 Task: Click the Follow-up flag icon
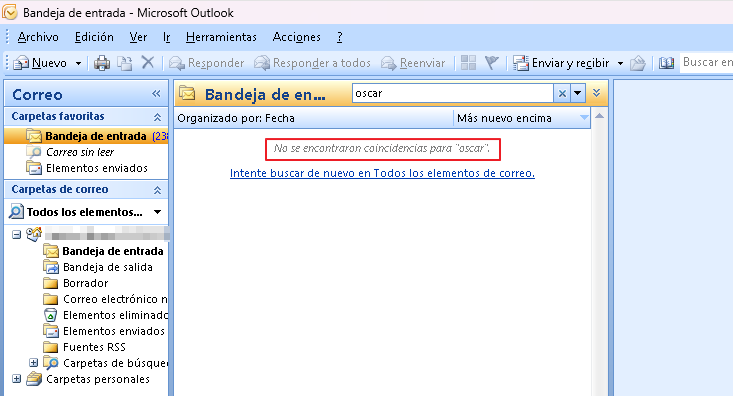point(492,62)
